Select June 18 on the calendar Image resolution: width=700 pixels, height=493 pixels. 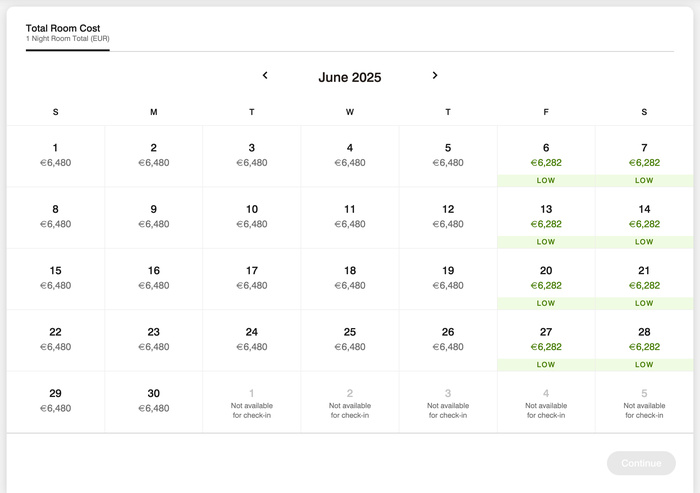click(350, 279)
